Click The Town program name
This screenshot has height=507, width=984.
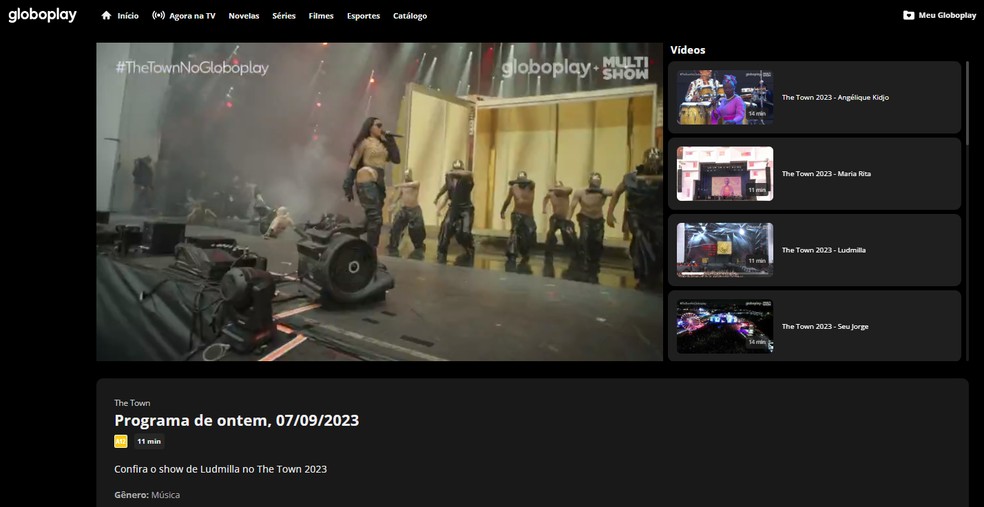click(132, 403)
